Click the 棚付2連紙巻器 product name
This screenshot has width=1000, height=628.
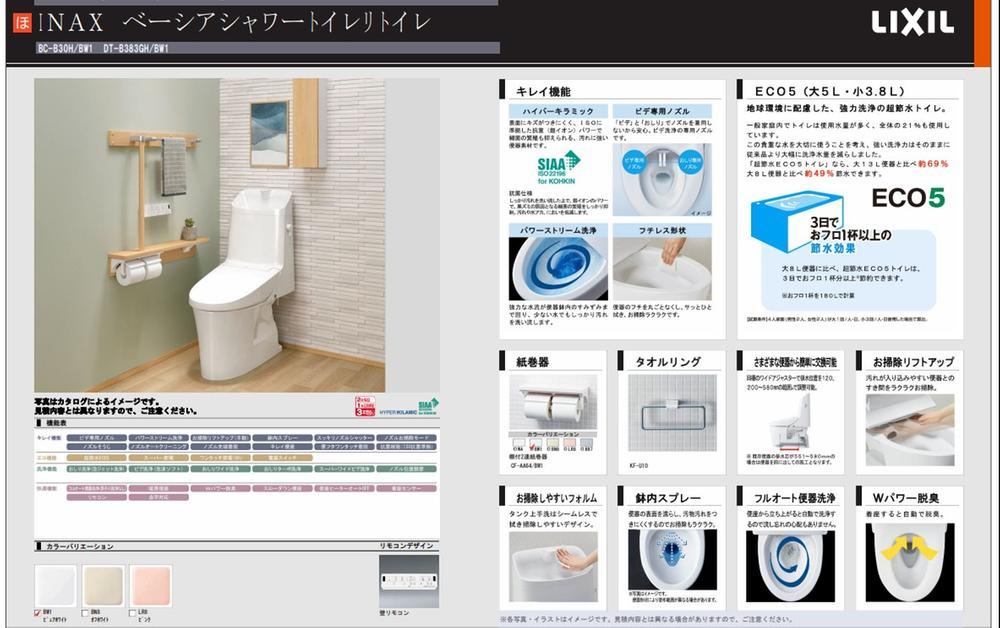tap(528, 457)
